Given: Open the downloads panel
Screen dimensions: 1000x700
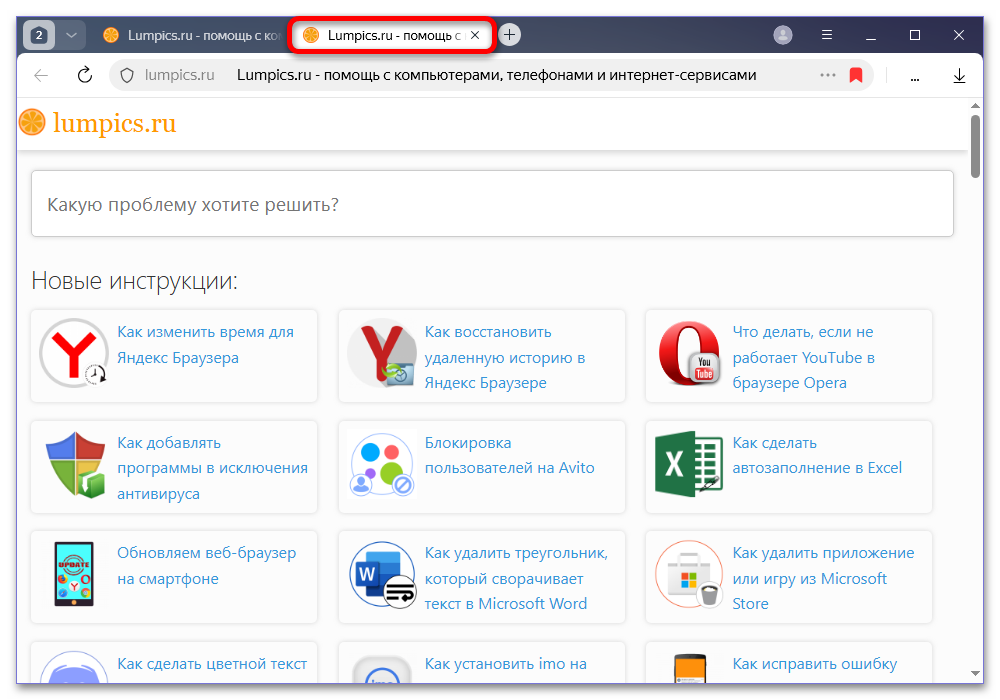Looking at the screenshot, I should [959, 76].
